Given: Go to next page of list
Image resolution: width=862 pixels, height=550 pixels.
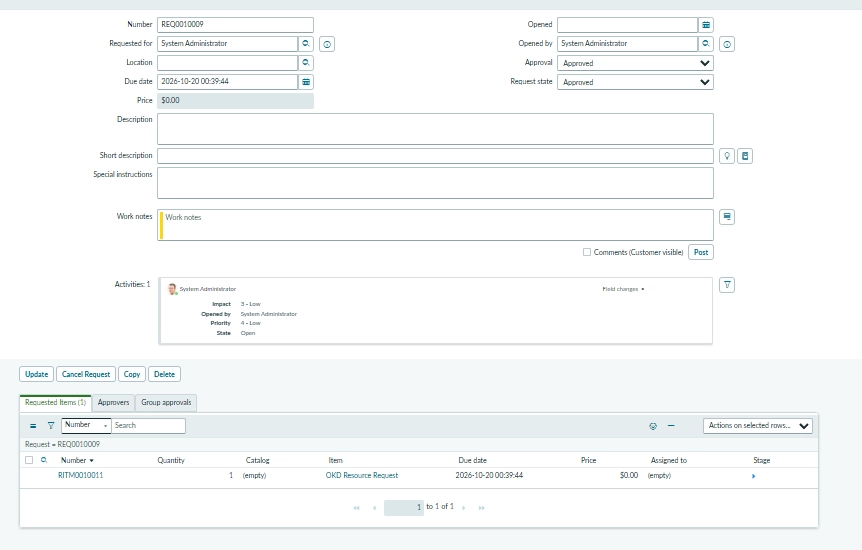Looking at the screenshot, I should click(464, 508).
